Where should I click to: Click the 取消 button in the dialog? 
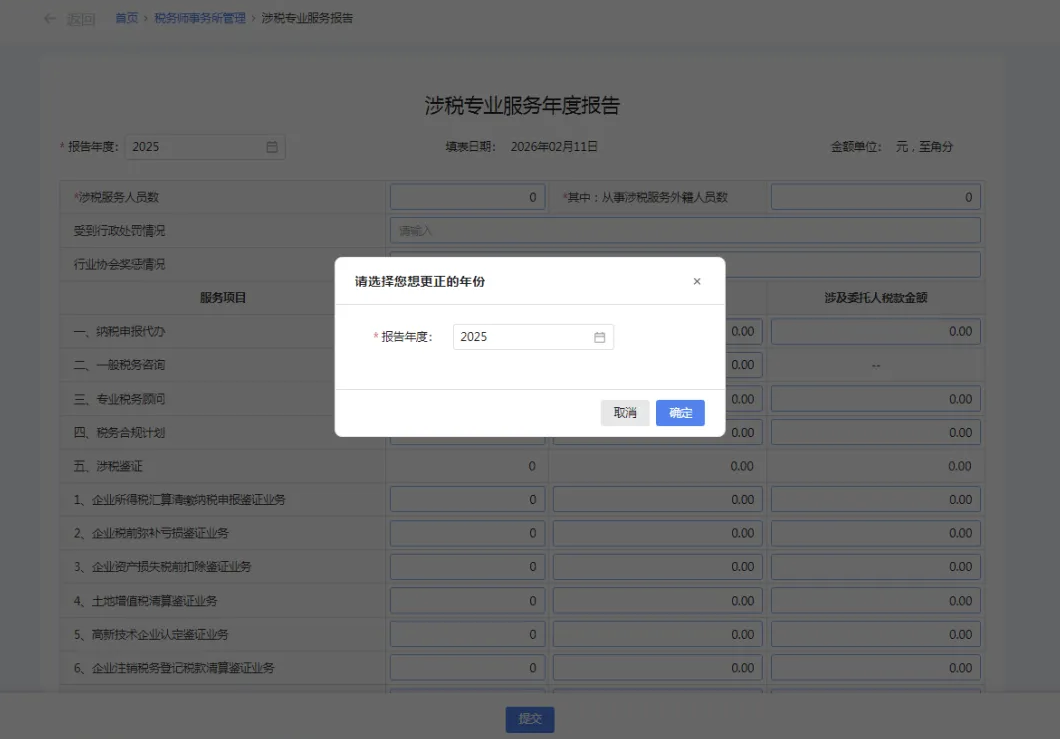625,412
